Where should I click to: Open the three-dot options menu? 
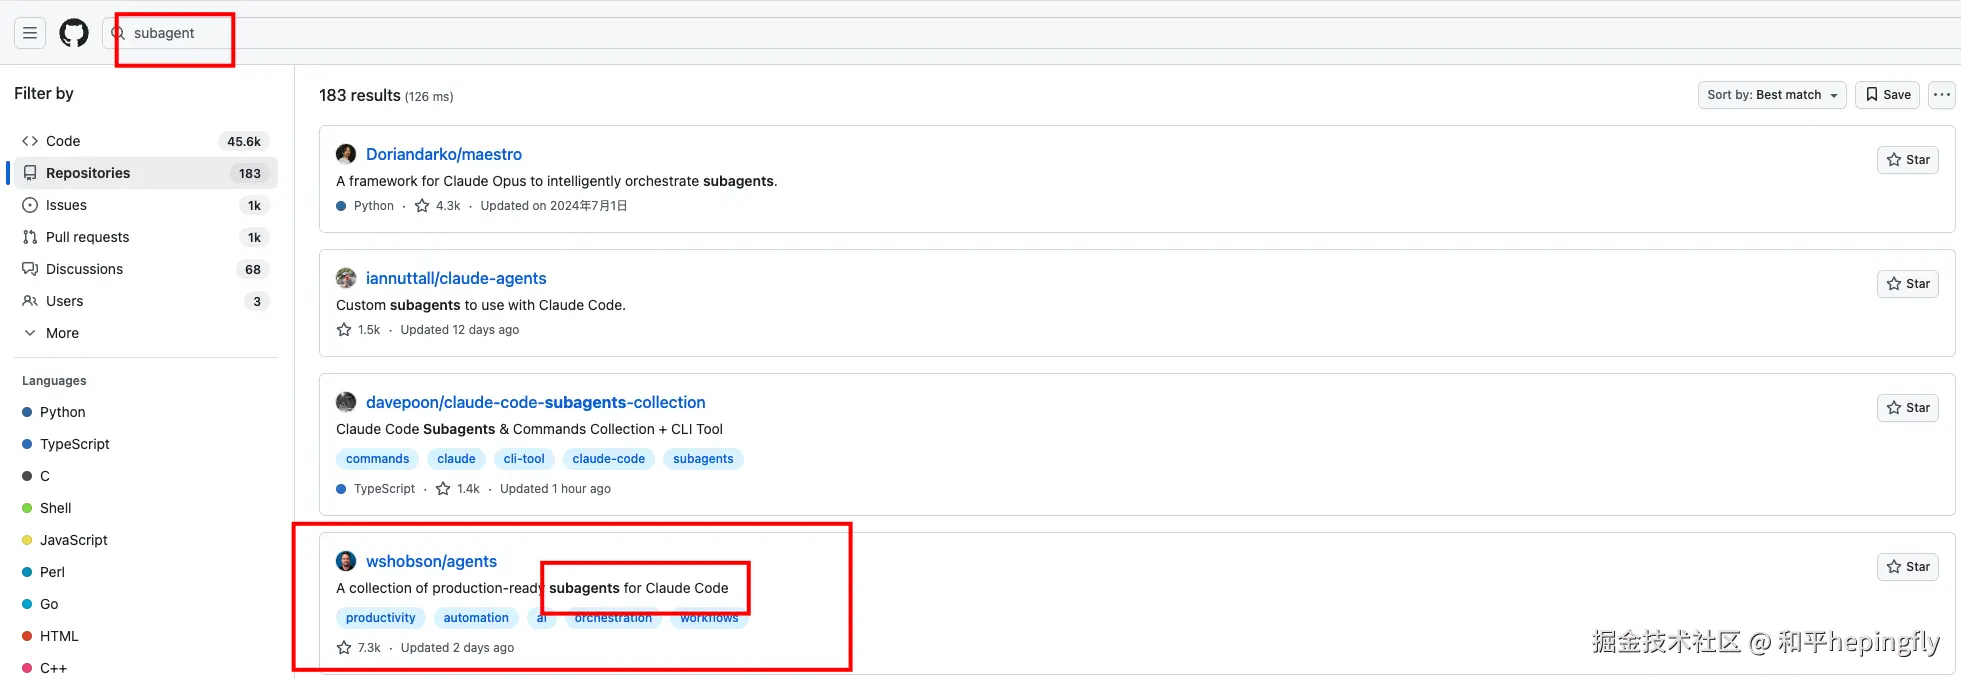coord(1941,95)
